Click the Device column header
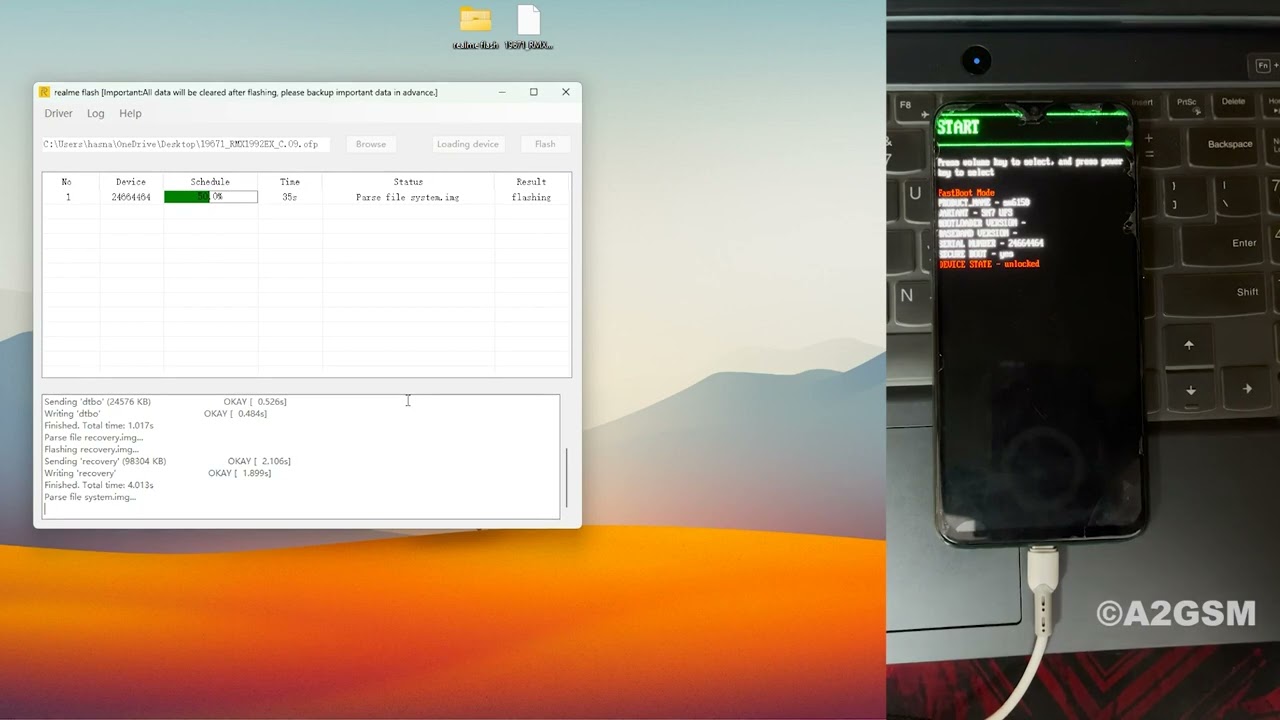 [131, 182]
